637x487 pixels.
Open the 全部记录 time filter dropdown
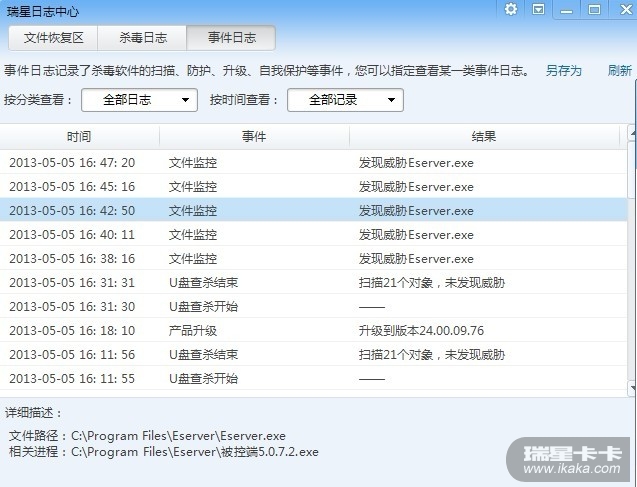pos(345,100)
